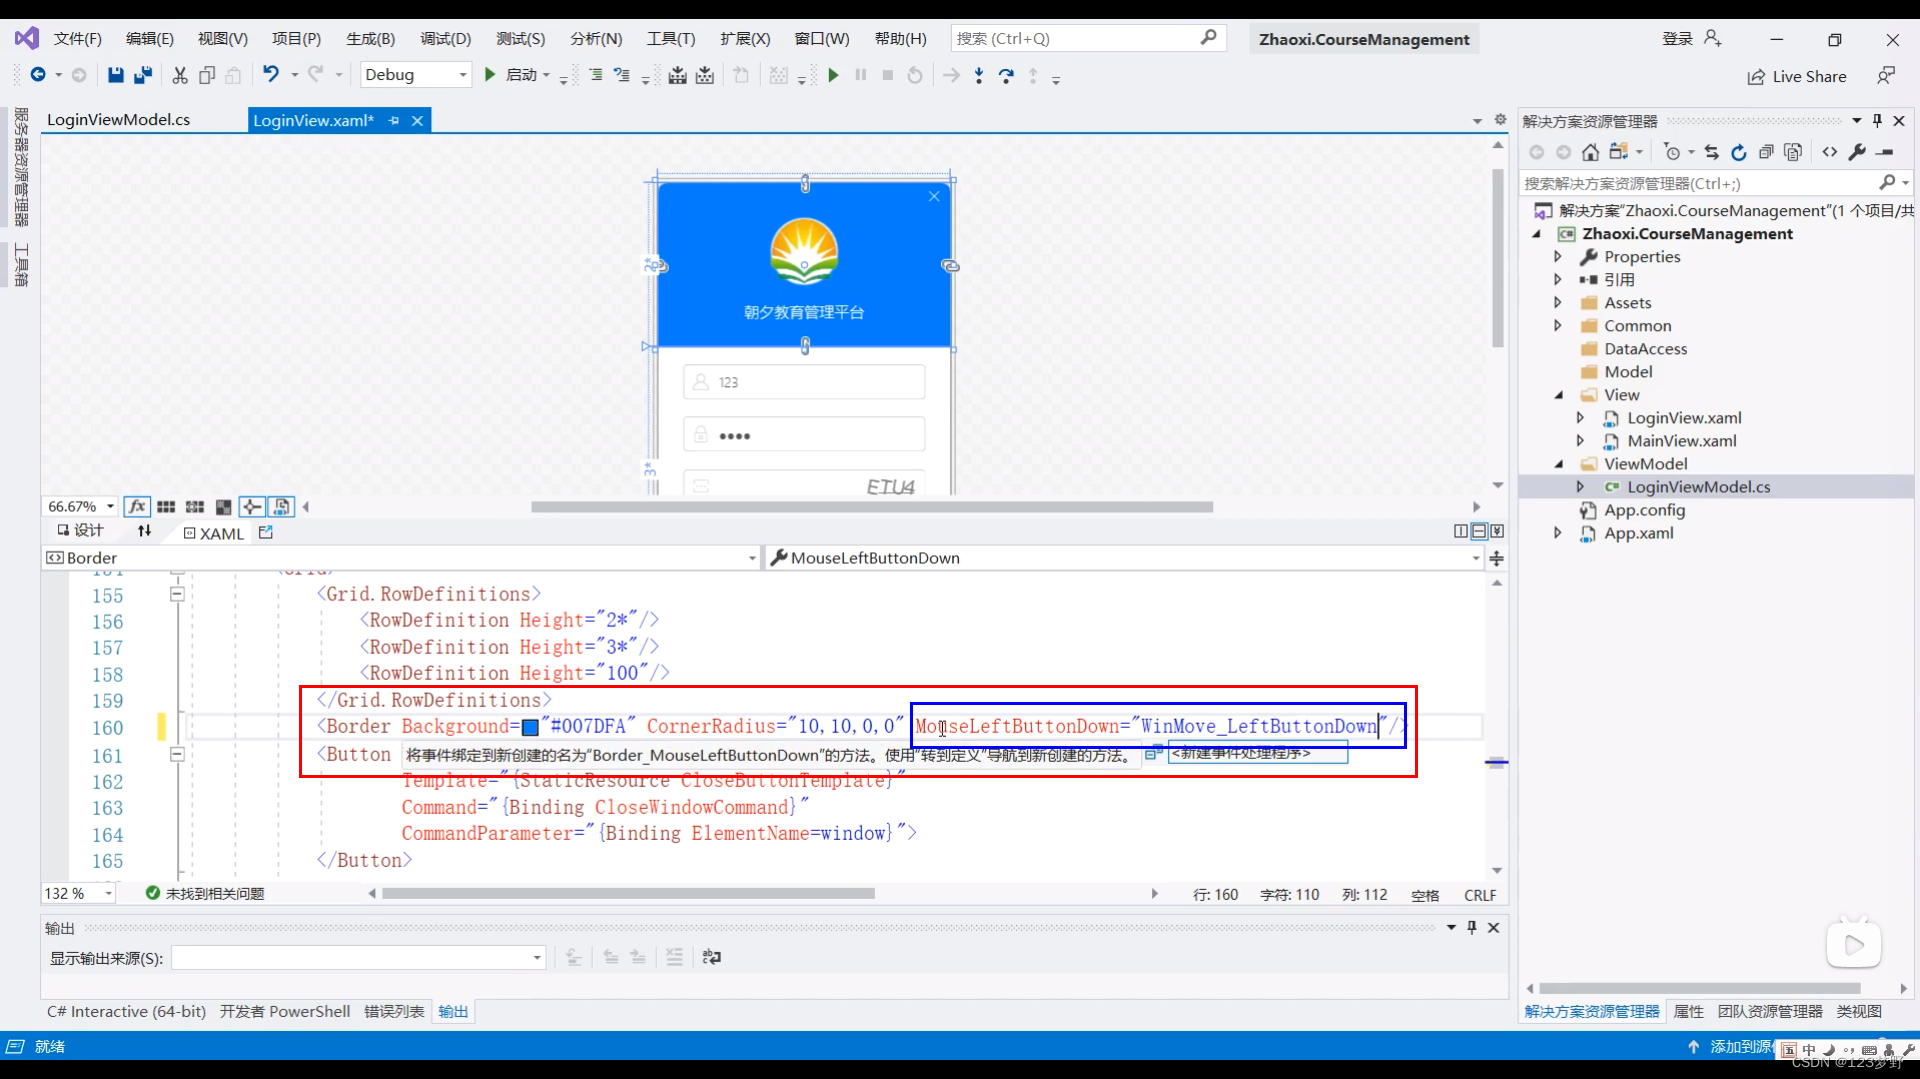The height and width of the screenshot is (1079, 1920).
Task: Click the Preview Selected Items icon
Action: [x=1885, y=152]
